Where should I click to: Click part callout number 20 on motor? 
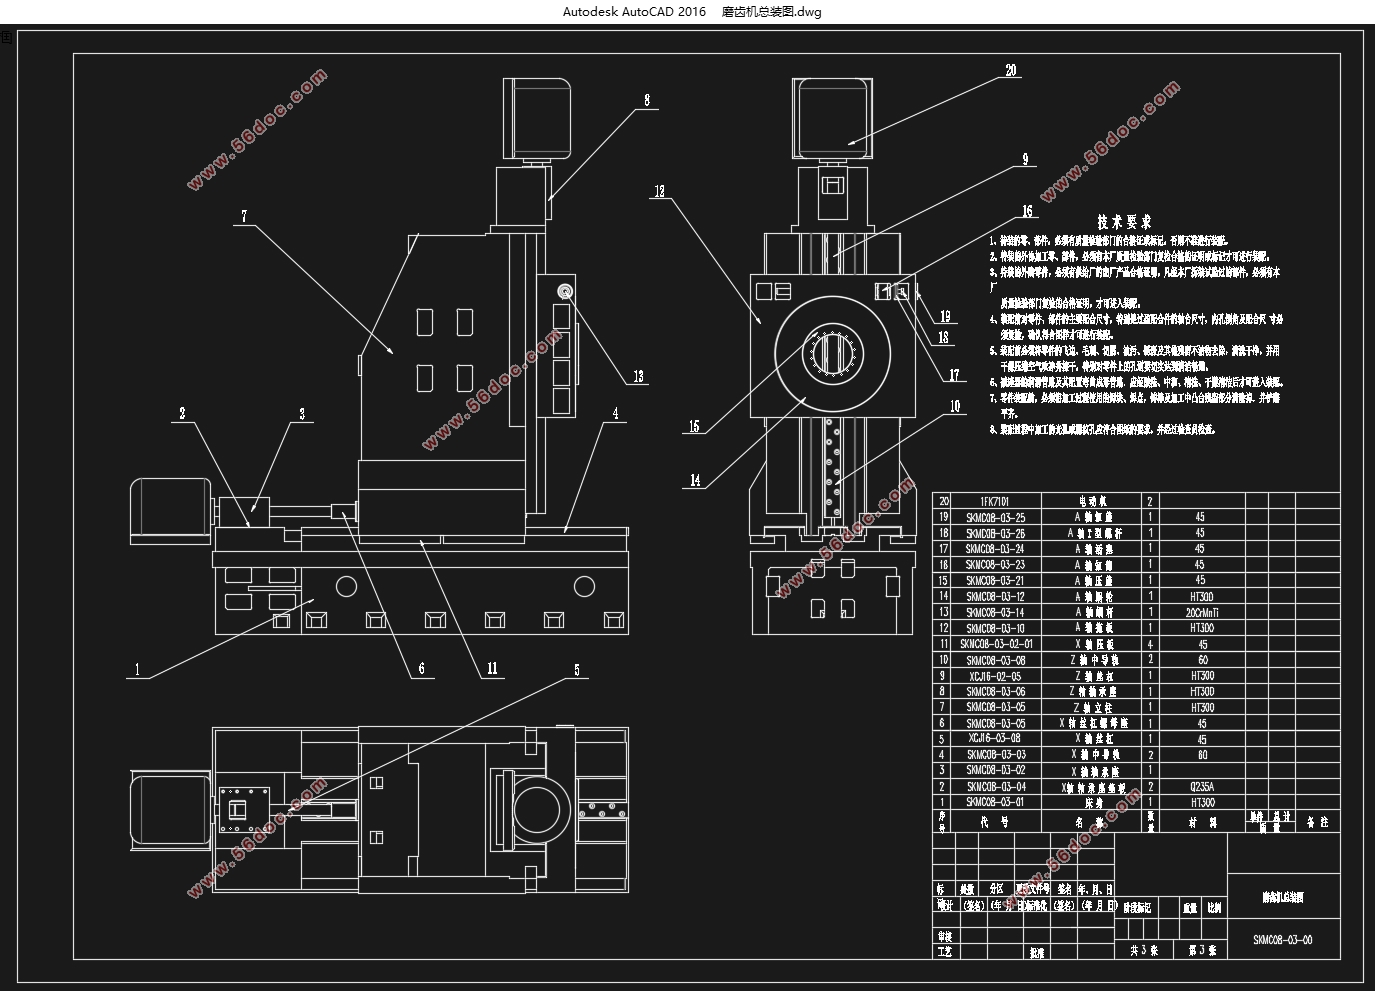coord(1011,70)
